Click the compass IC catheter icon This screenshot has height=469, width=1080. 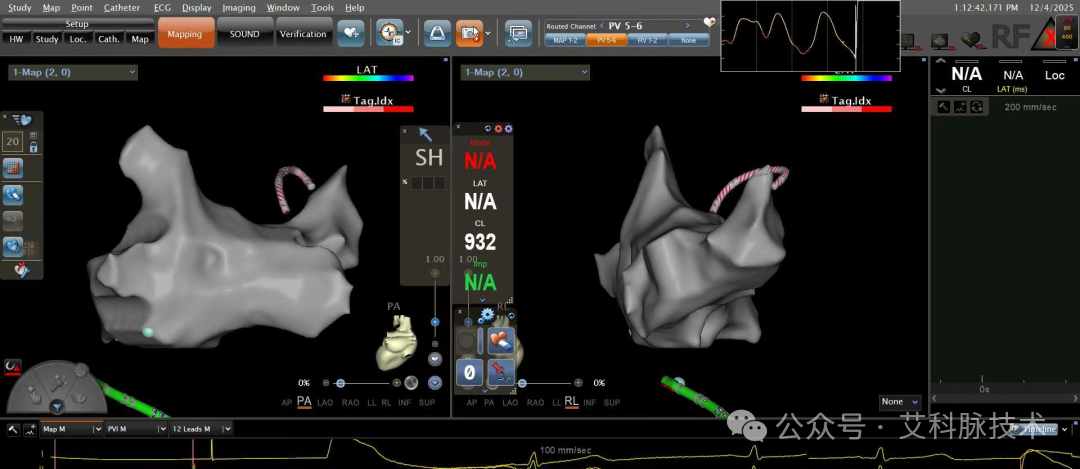point(389,33)
